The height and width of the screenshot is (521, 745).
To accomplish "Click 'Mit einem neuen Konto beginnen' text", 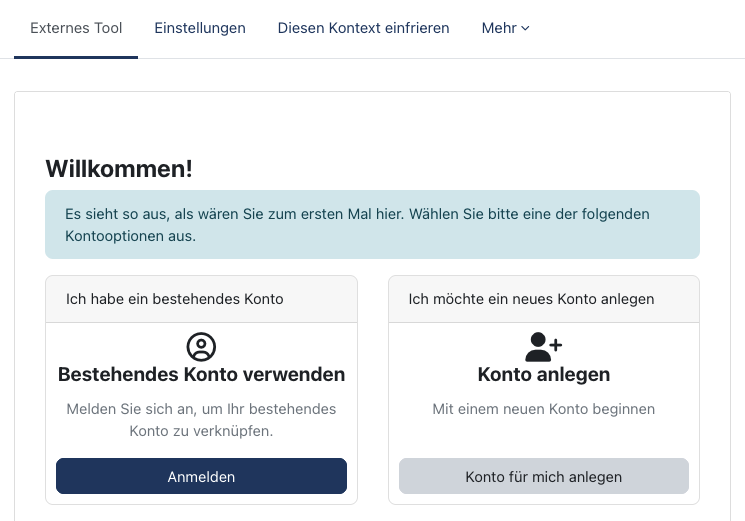I will (x=544, y=409).
